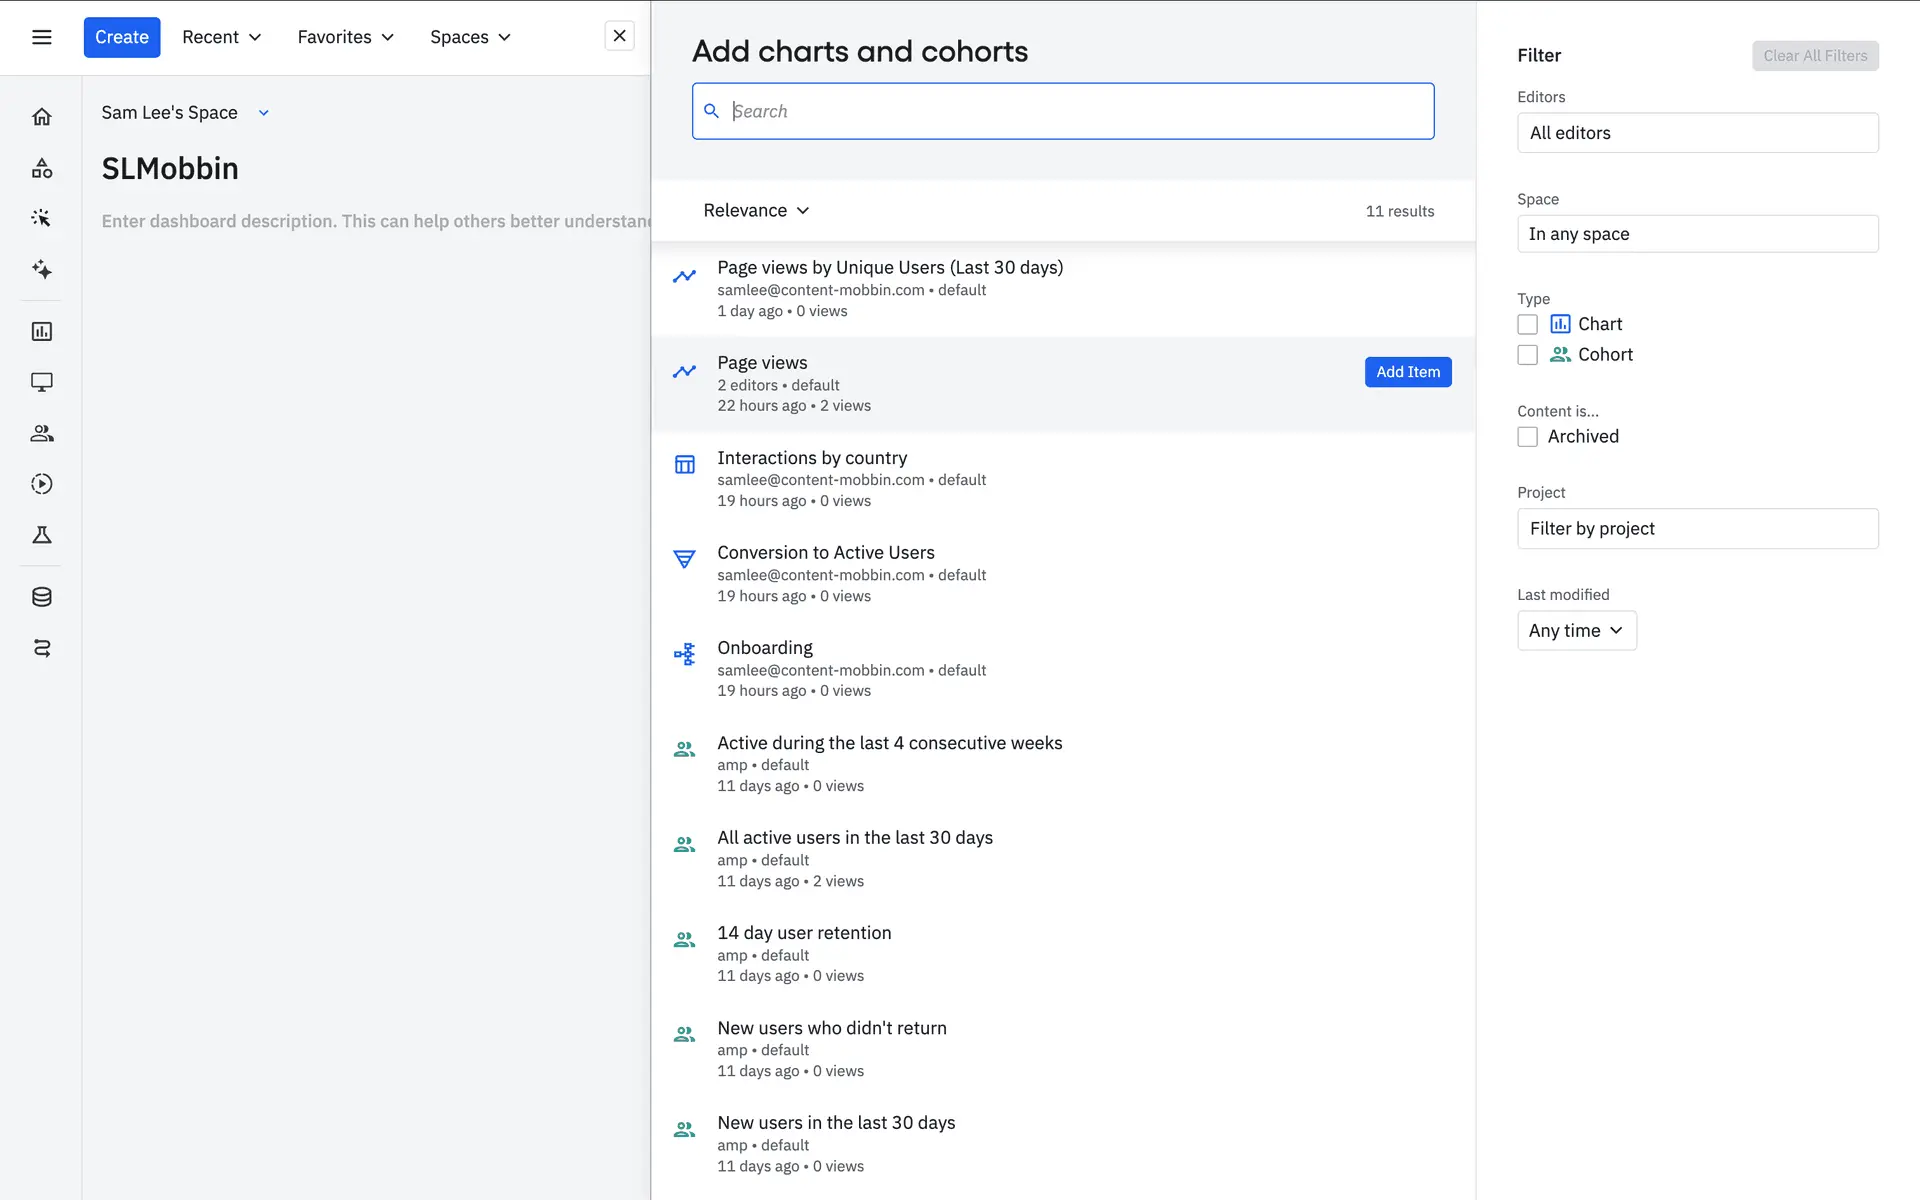Open the Favorites menu
1920x1200 pixels.
(x=345, y=37)
